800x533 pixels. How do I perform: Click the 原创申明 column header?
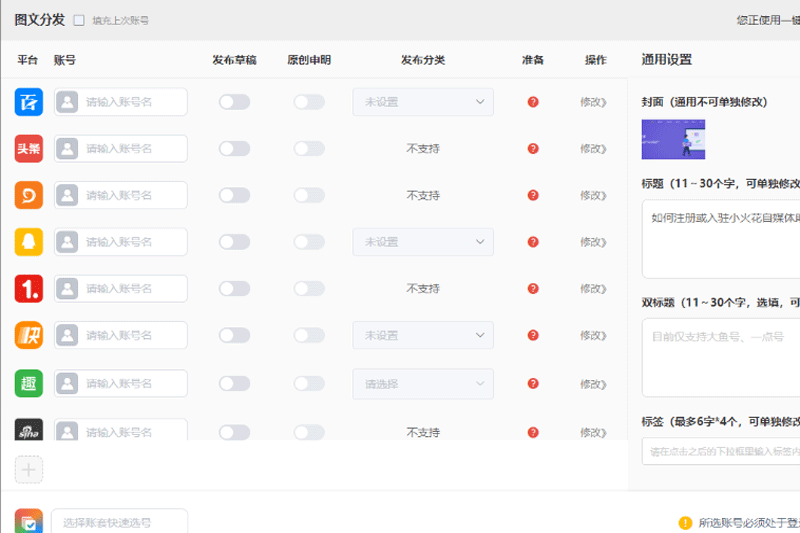[x=308, y=60]
